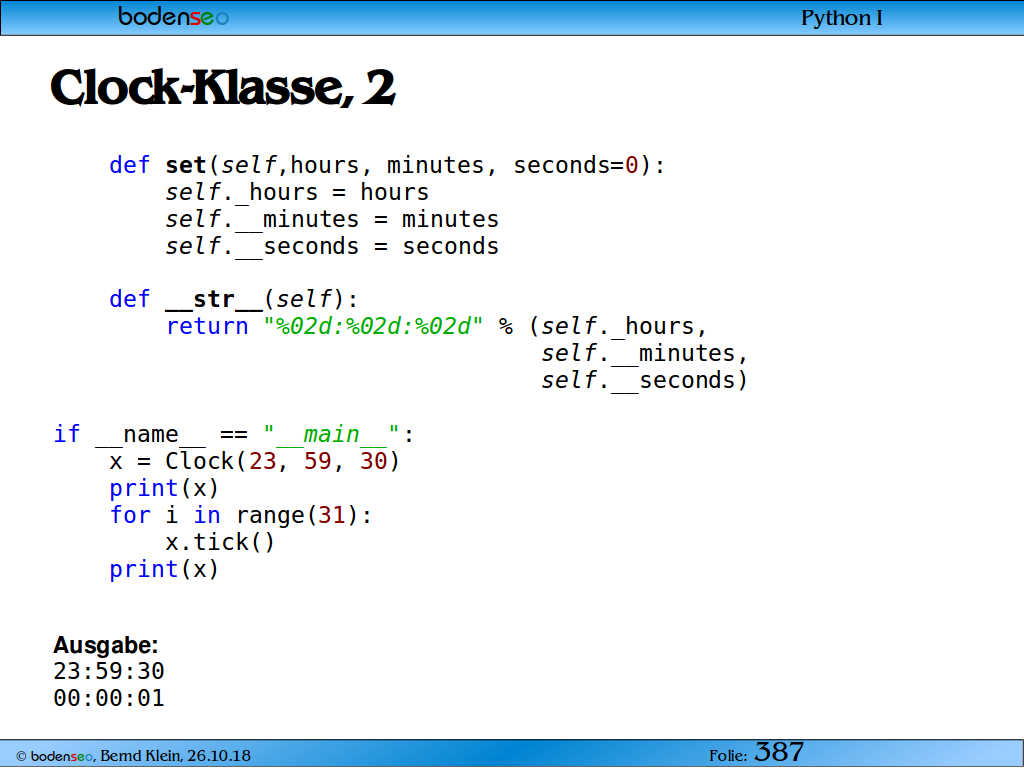Click the 'def set(self,hours, minutes, seconds=0):' line
The width and height of the screenshot is (1024, 768).
coord(387,165)
